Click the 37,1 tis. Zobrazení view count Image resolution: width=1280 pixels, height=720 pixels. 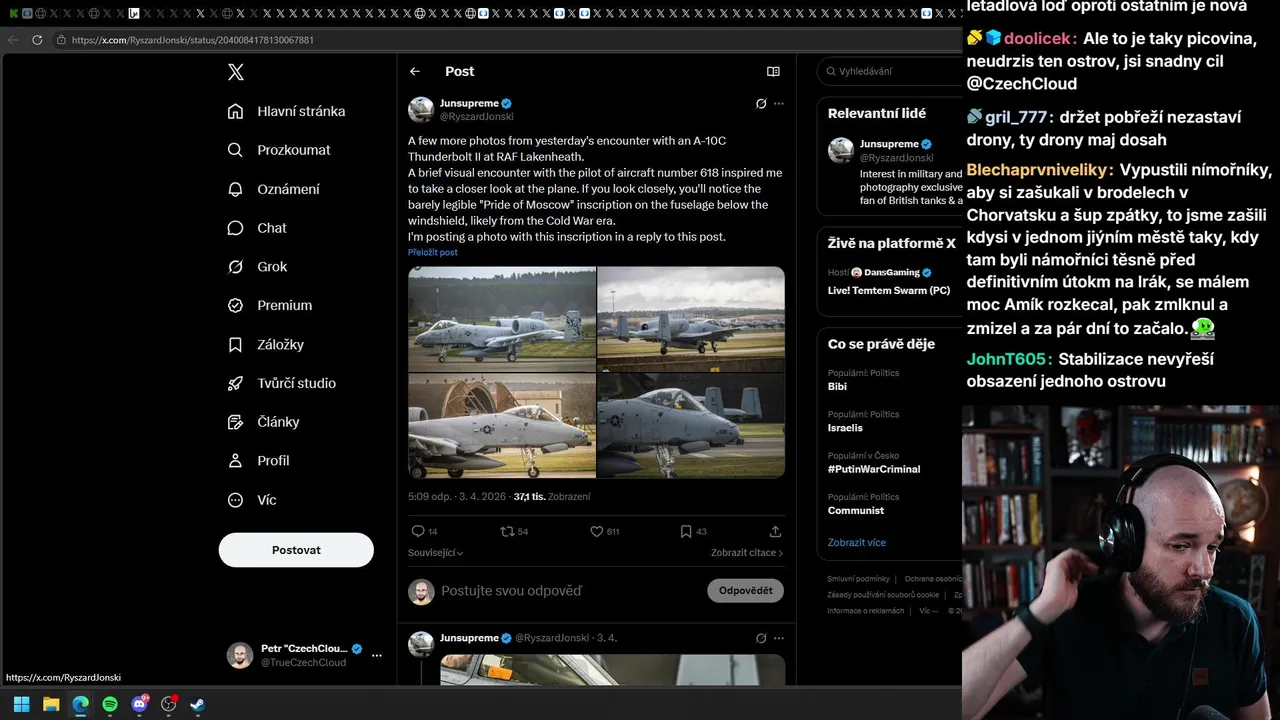[552, 496]
